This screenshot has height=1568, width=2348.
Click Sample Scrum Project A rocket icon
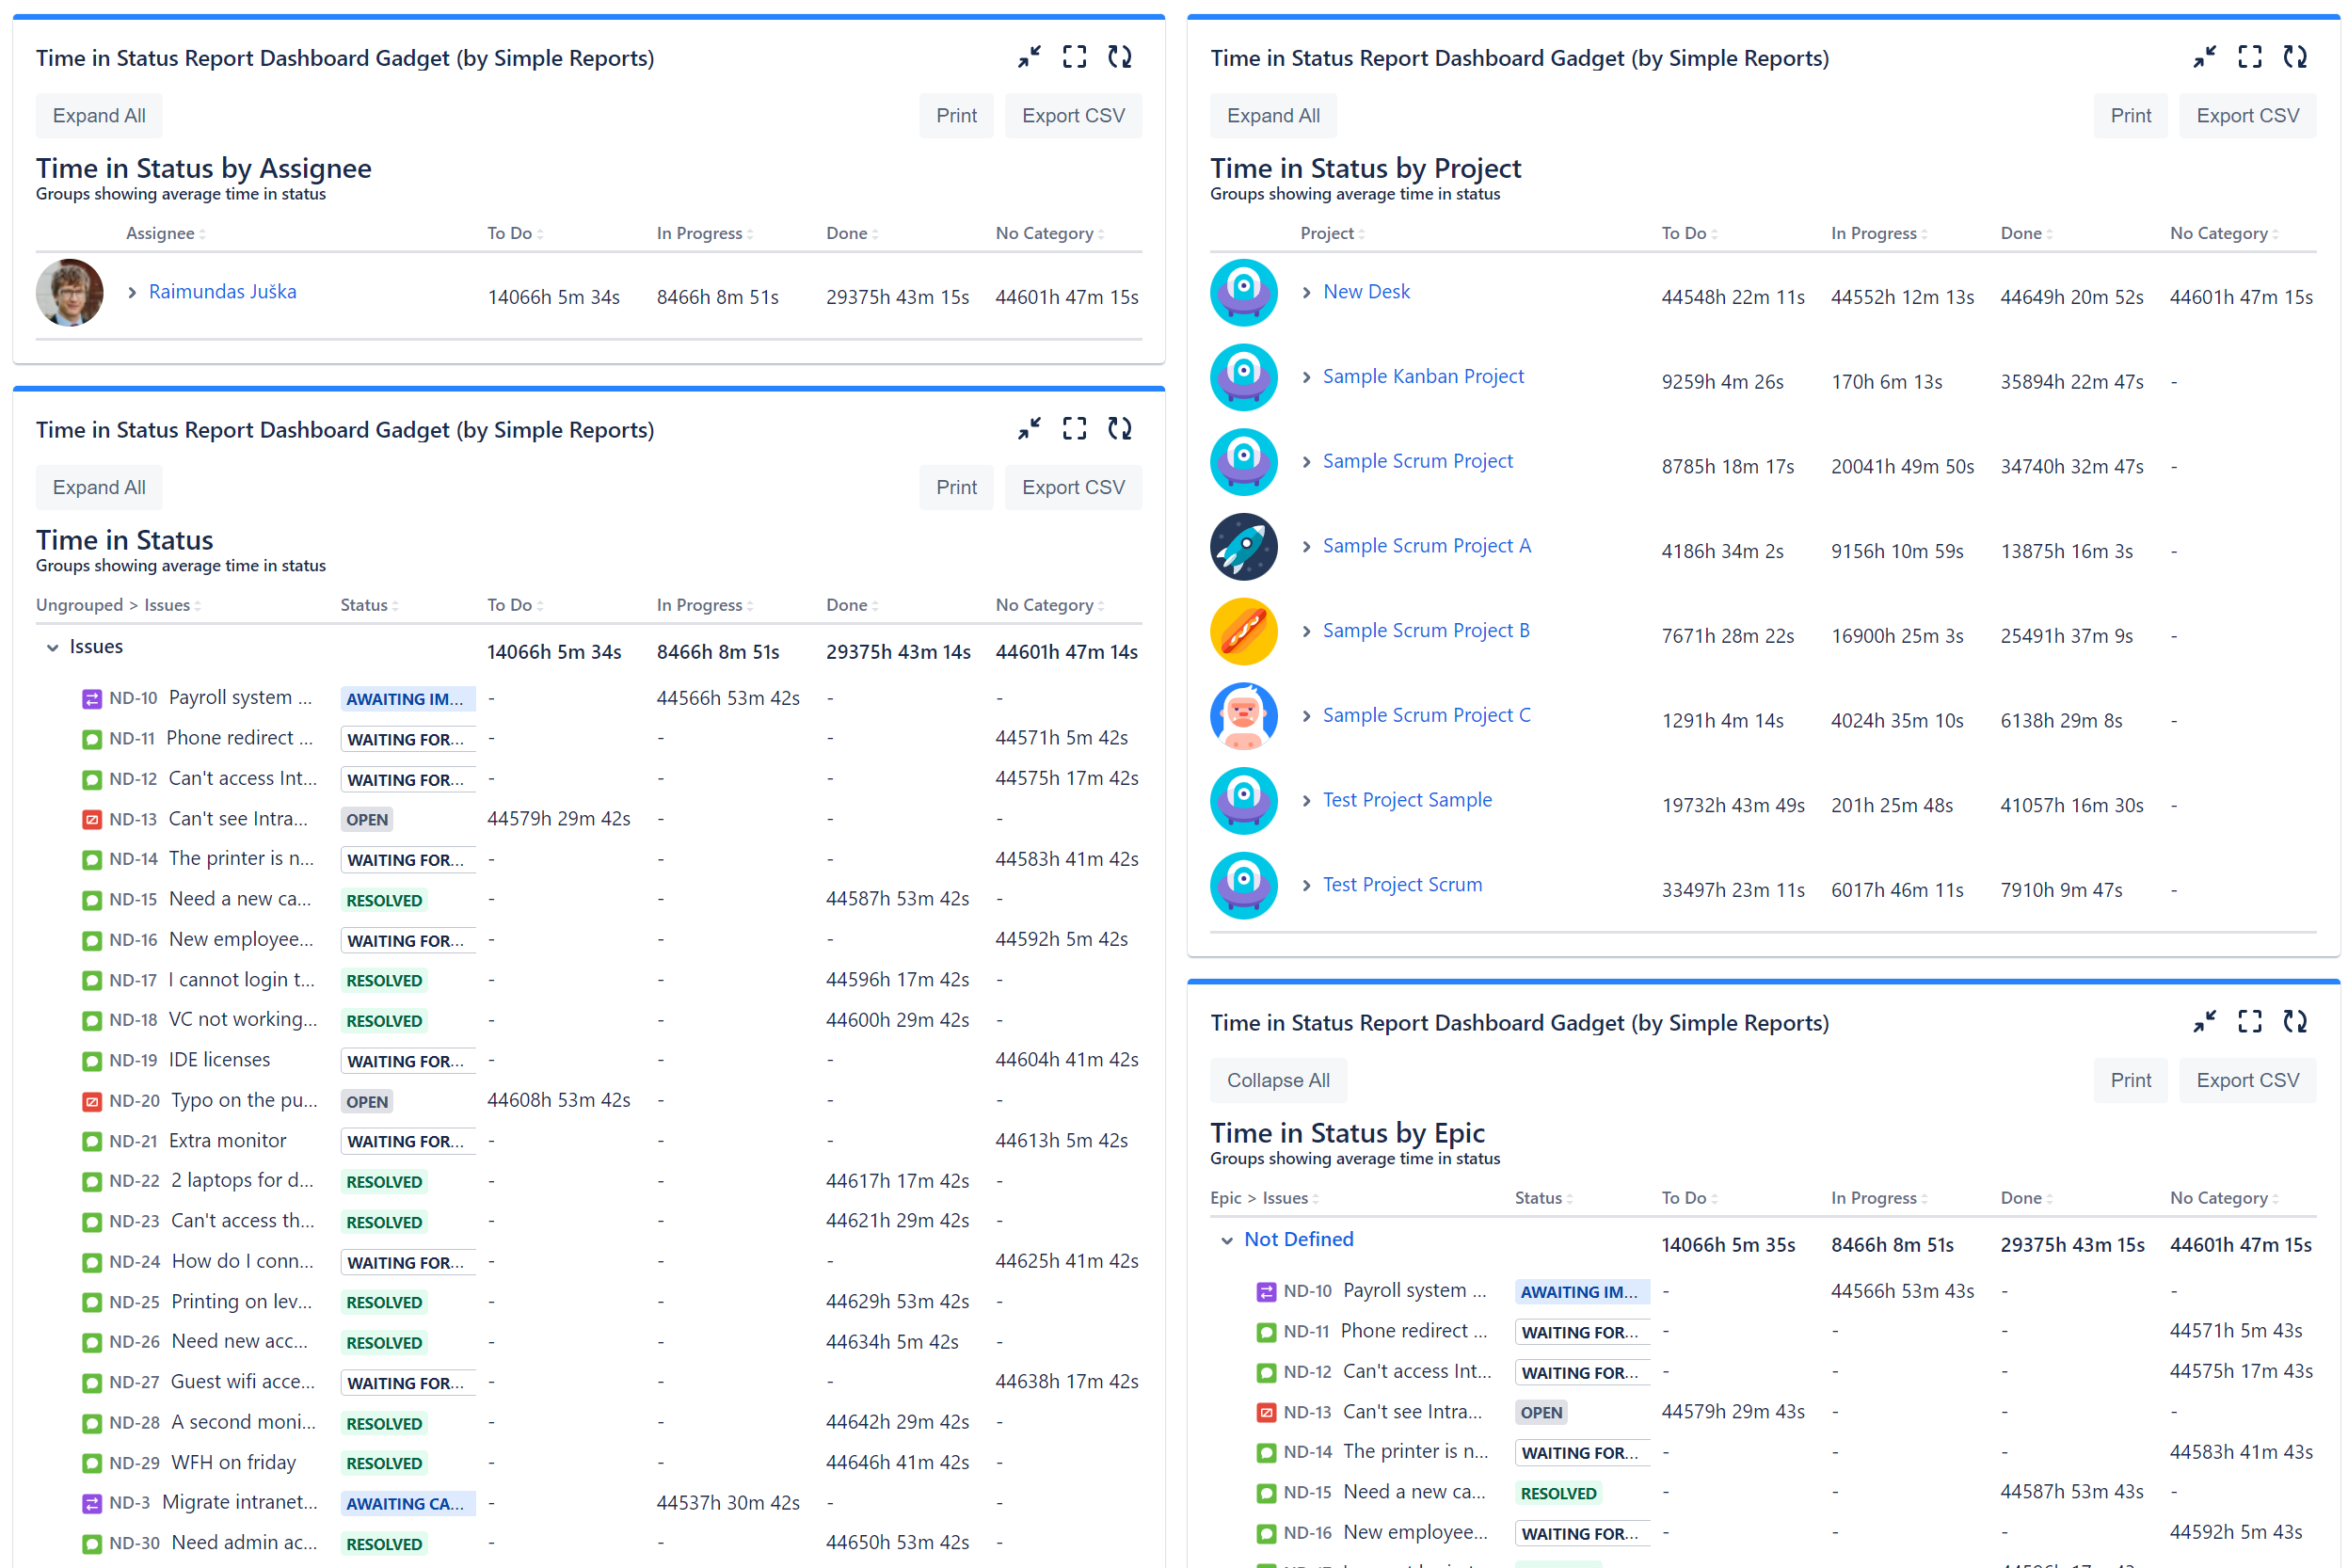click(1243, 547)
